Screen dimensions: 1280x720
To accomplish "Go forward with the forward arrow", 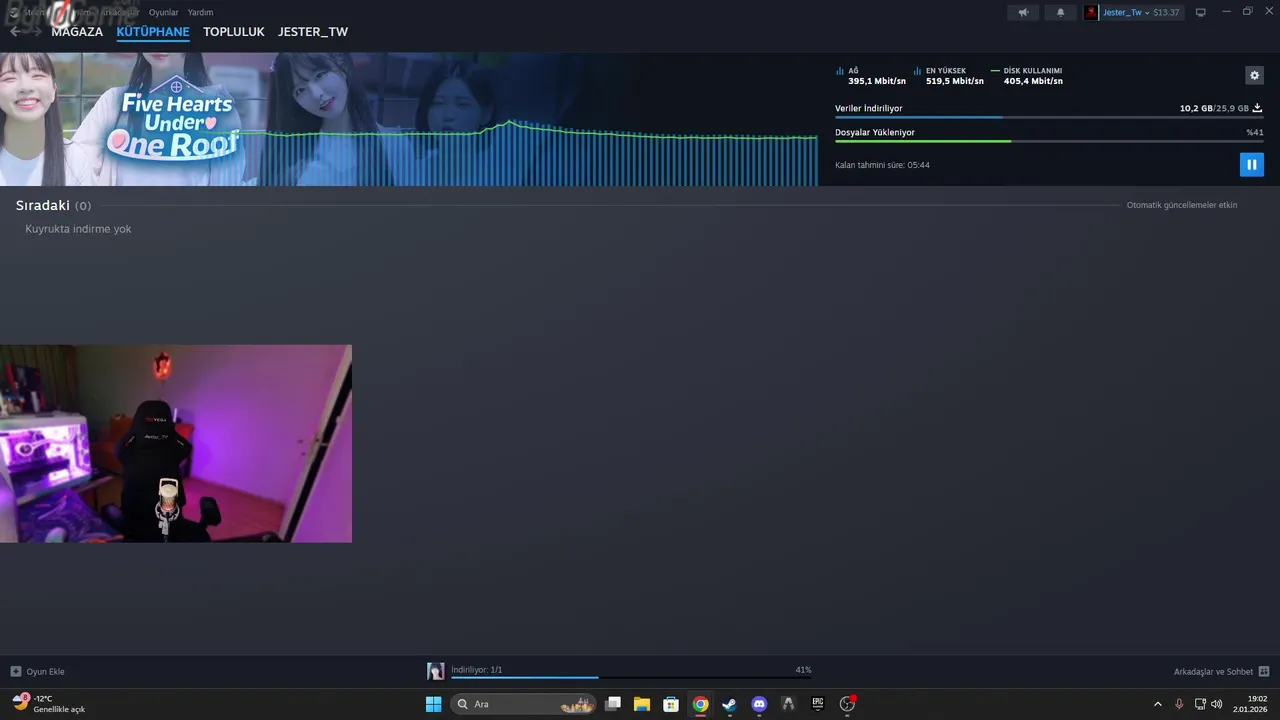I will click(35, 32).
